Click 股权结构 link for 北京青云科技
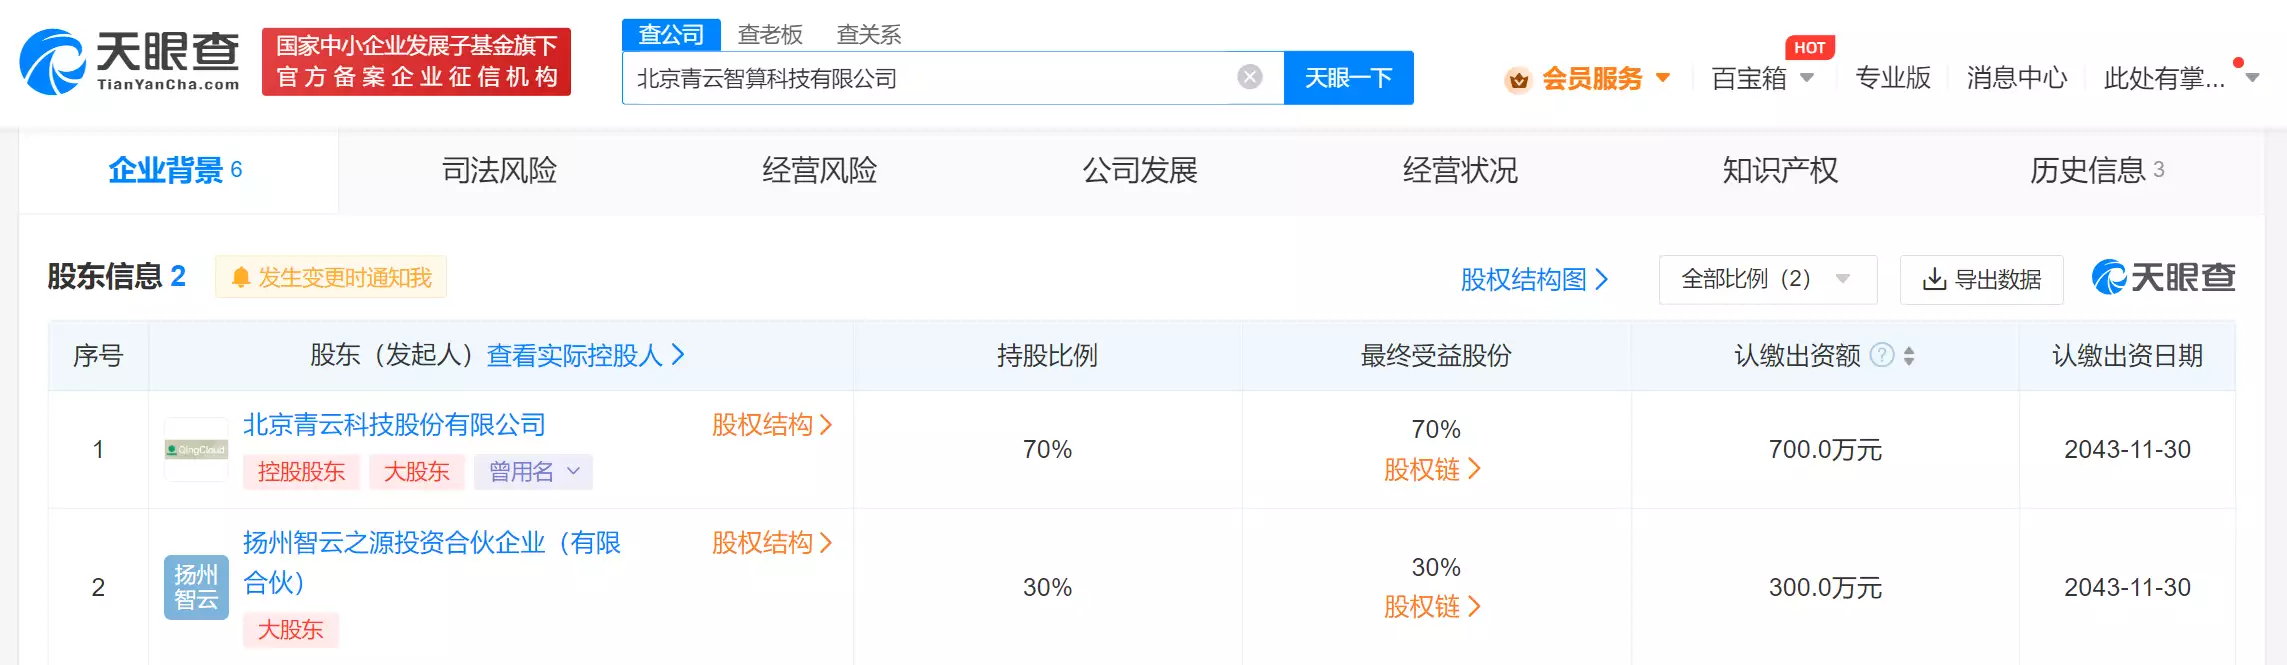This screenshot has width=2287, height=665. [x=771, y=425]
